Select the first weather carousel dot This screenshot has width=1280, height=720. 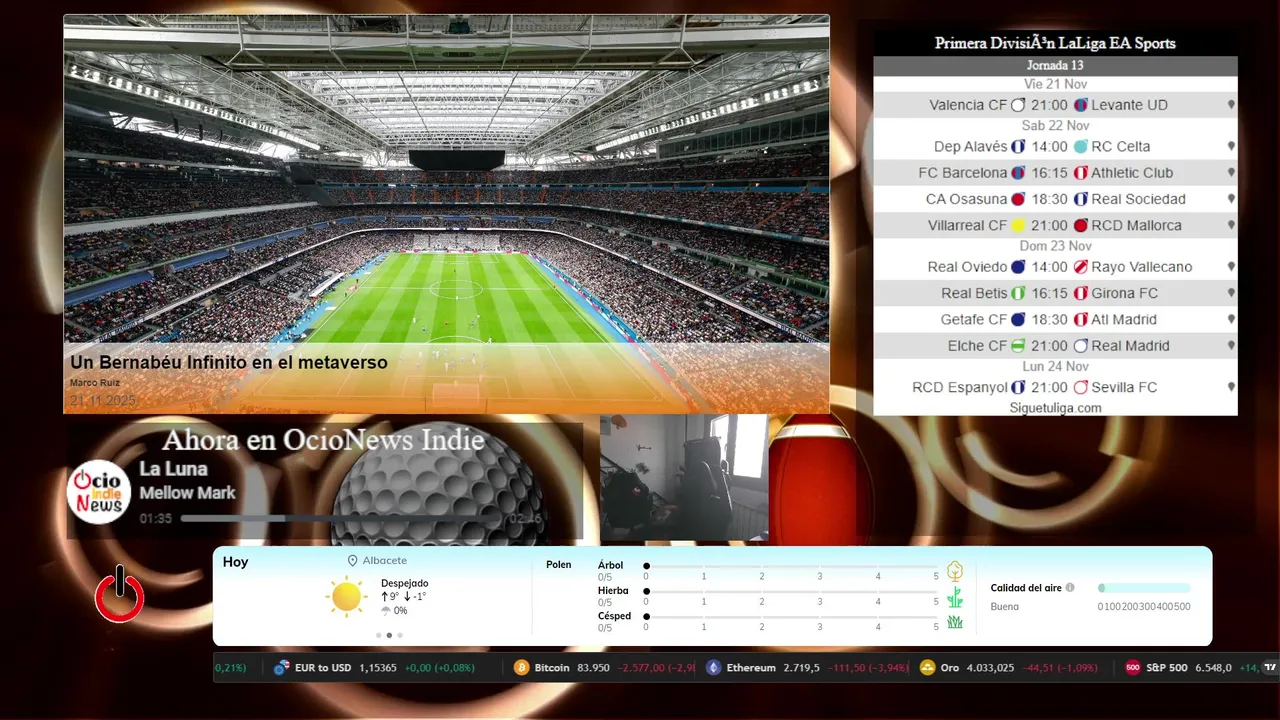click(378, 635)
